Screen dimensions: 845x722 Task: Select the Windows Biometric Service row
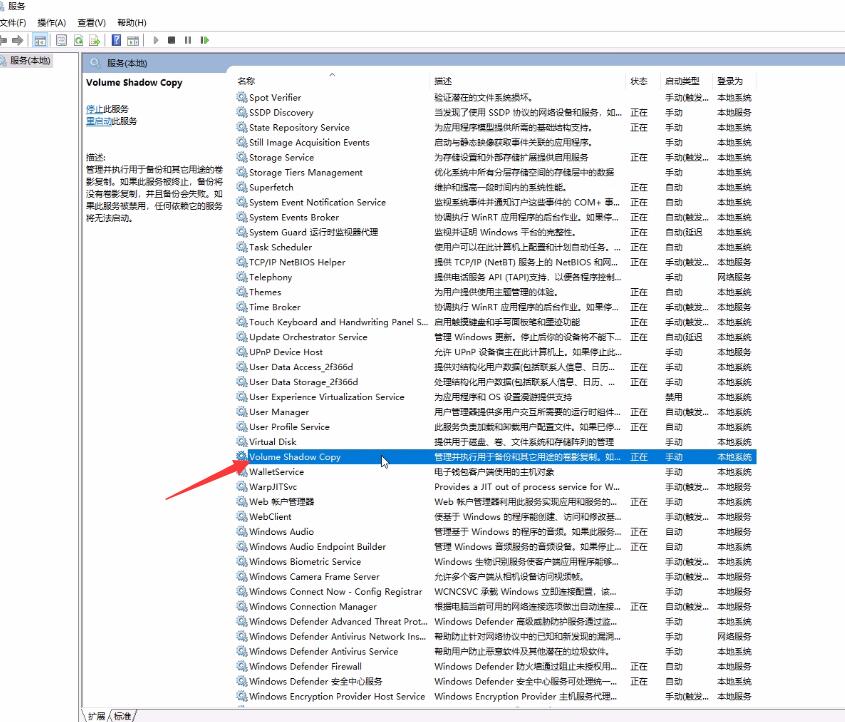496,561
